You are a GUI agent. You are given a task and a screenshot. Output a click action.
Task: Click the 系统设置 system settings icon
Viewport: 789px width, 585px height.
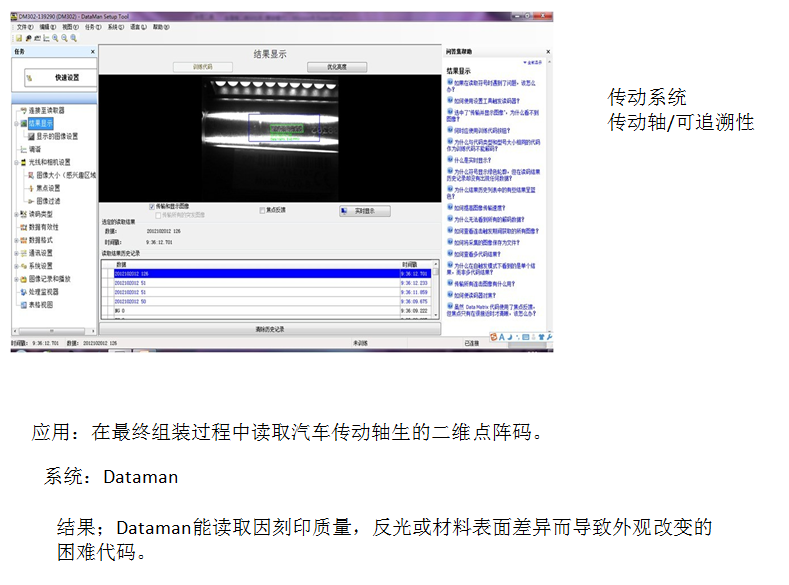(23, 266)
